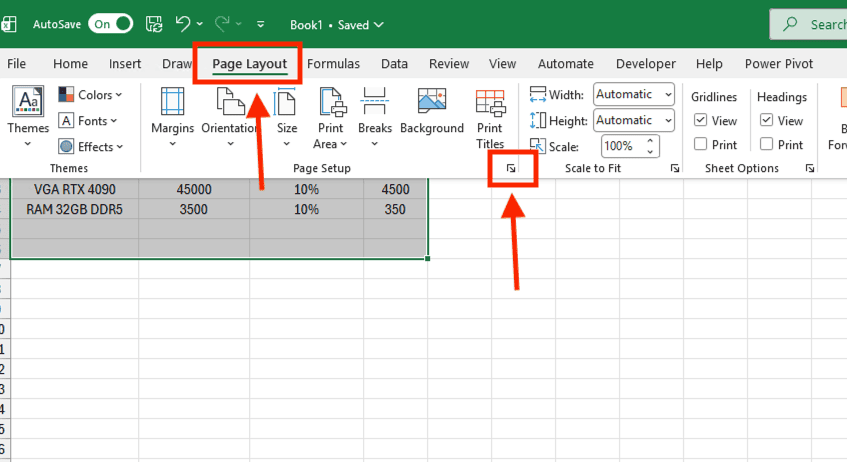Expand the Orientation dropdown chevron

[x=230, y=144]
